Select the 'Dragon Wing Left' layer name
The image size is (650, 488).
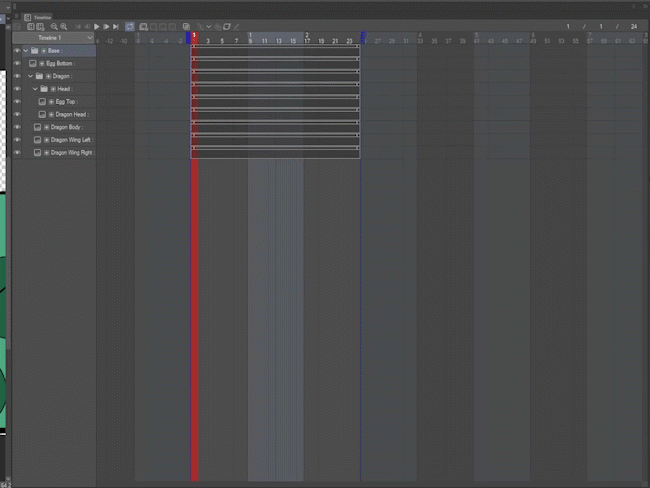[71, 140]
